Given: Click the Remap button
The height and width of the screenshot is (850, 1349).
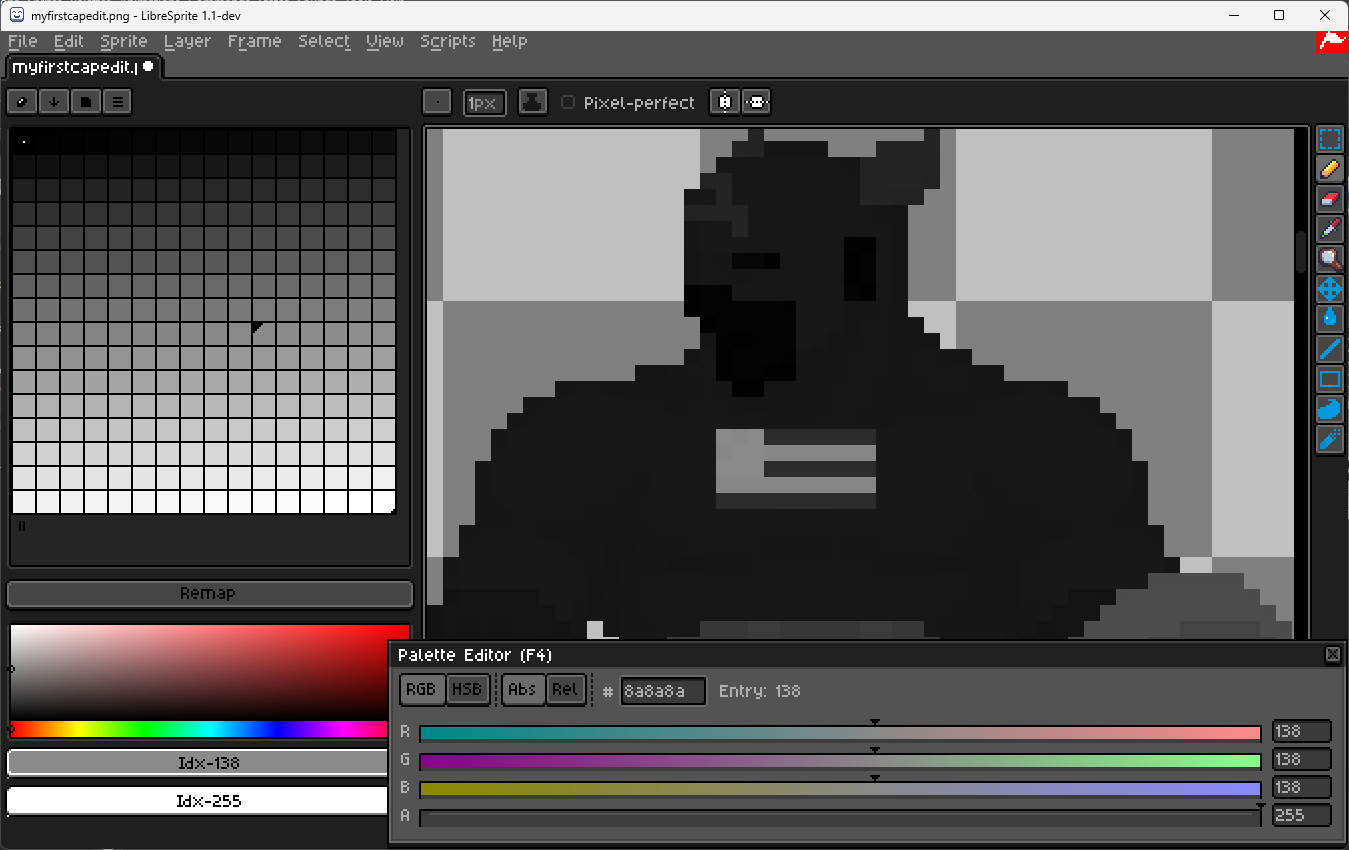Looking at the screenshot, I should (x=209, y=593).
